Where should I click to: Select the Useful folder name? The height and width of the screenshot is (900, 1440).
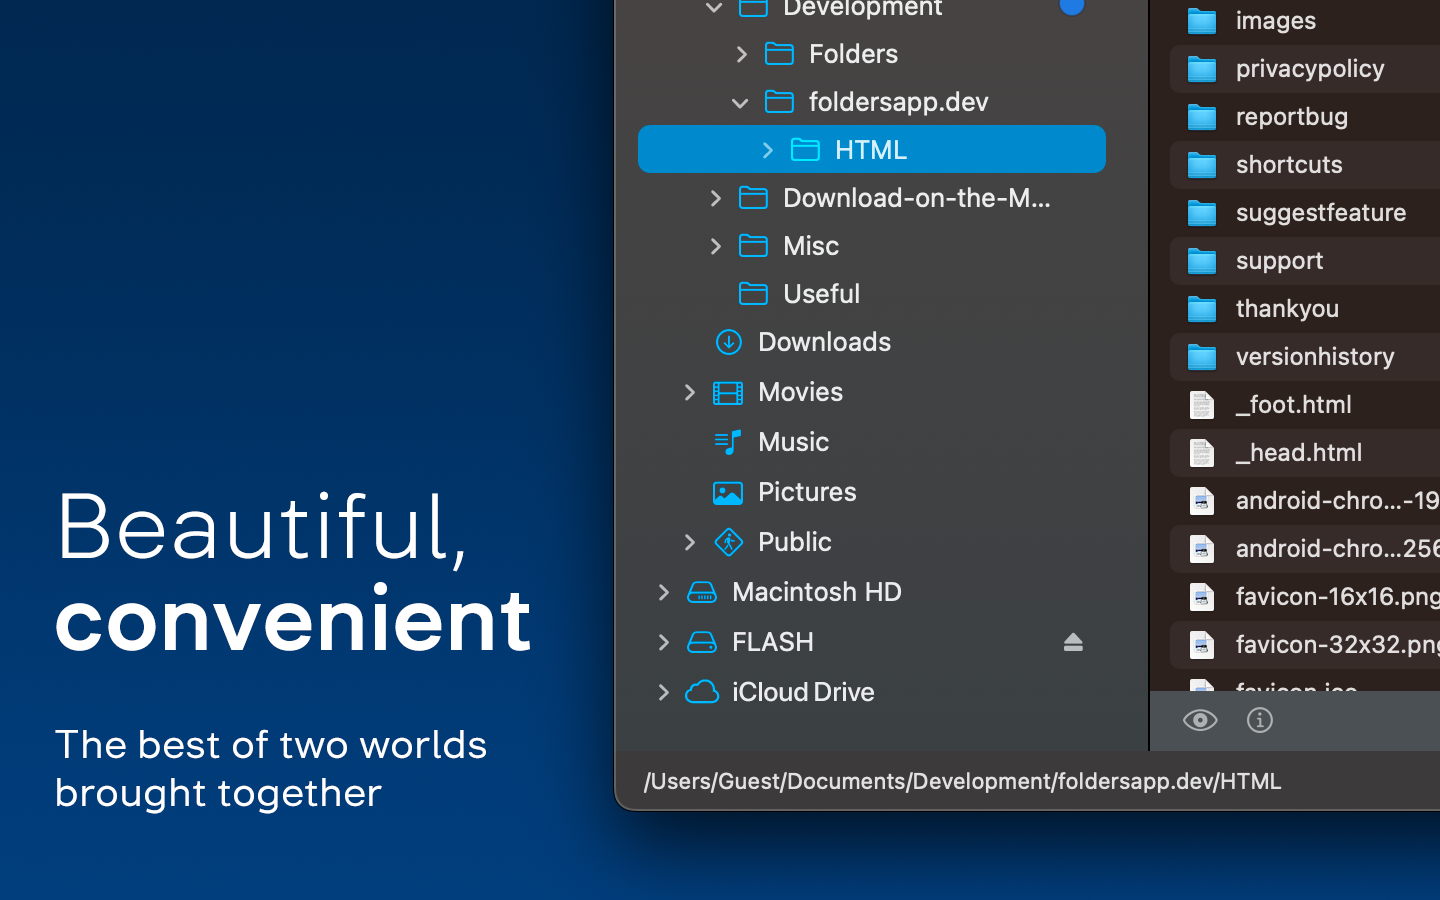[x=821, y=293]
